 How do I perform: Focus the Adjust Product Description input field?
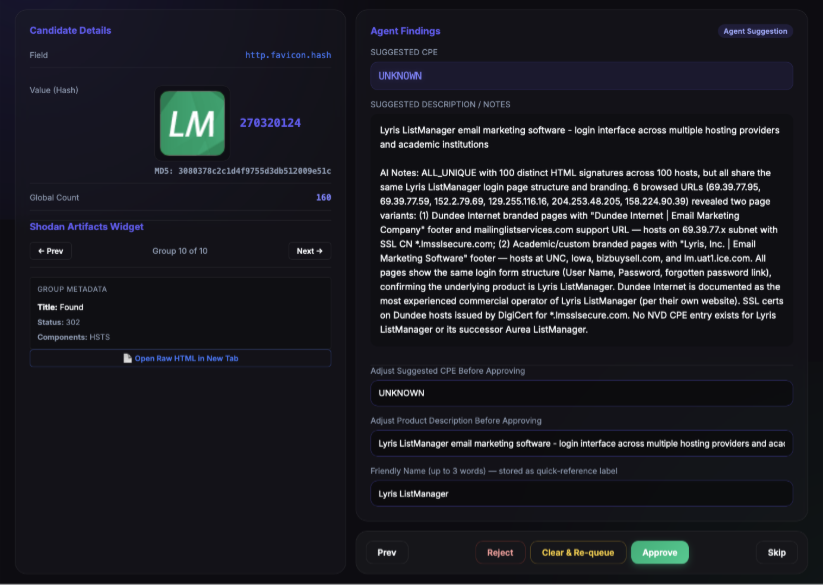pyautogui.click(x=581, y=443)
